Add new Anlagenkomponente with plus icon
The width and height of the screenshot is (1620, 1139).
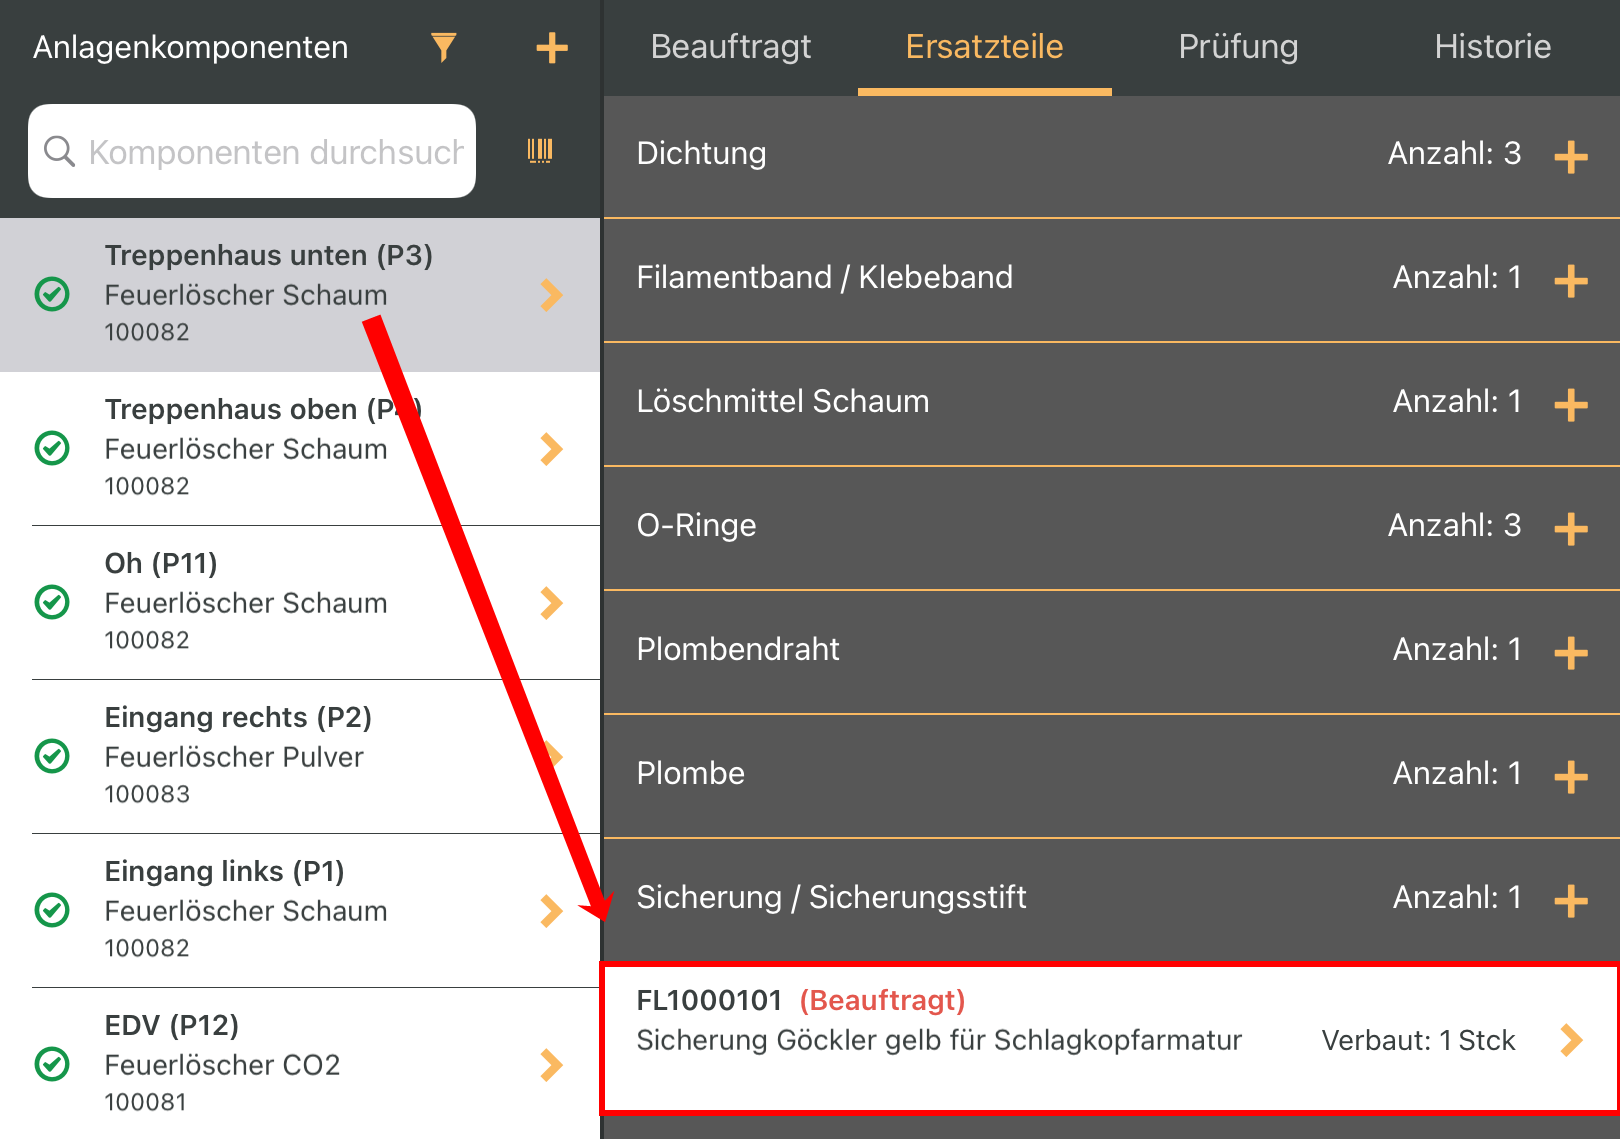(x=552, y=47)
